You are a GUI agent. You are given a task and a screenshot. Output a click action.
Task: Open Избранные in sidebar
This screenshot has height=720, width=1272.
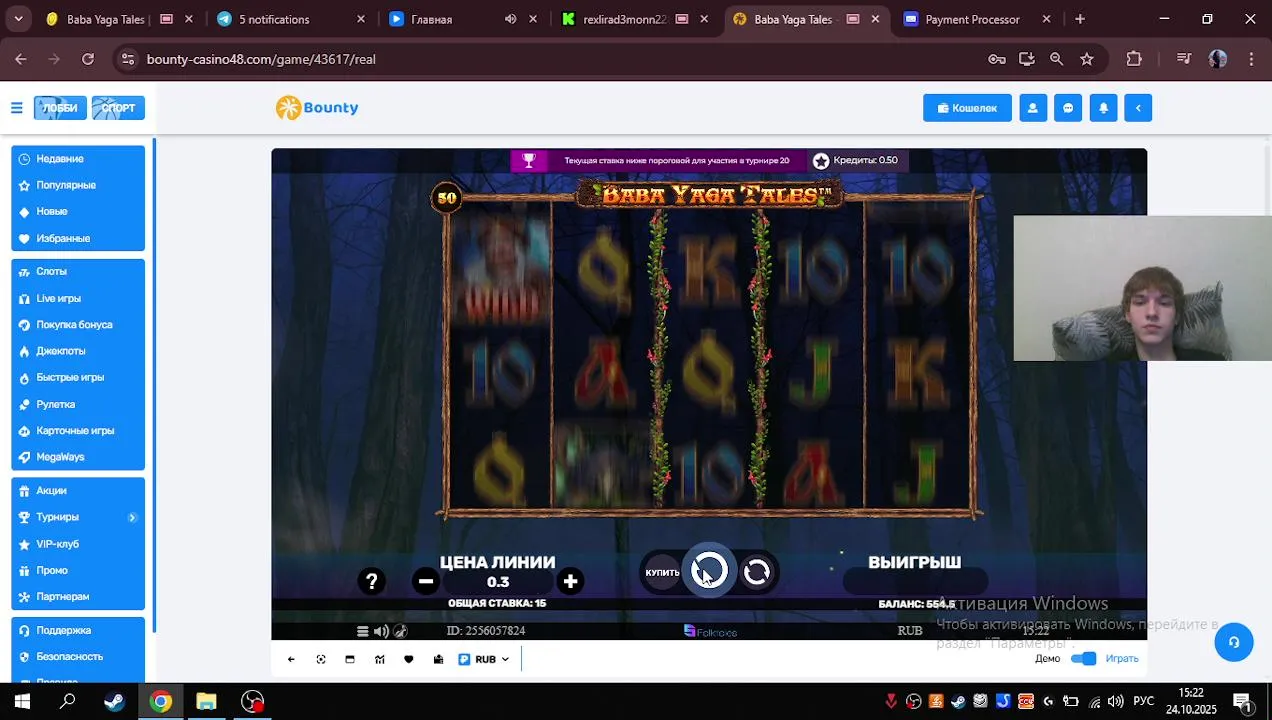click(78, 238)
